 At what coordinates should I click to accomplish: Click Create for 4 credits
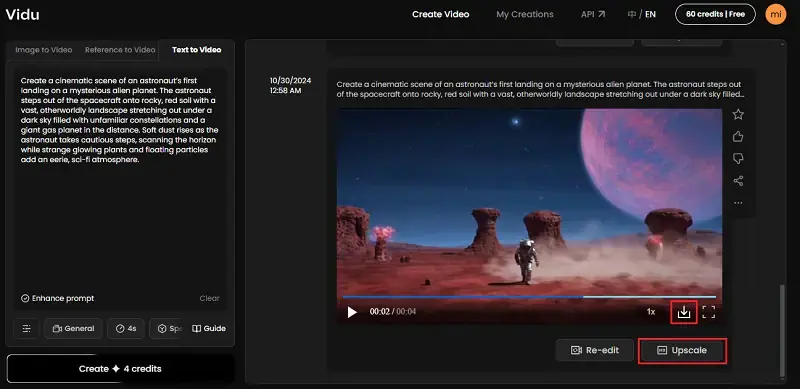[x=120, y=369]
